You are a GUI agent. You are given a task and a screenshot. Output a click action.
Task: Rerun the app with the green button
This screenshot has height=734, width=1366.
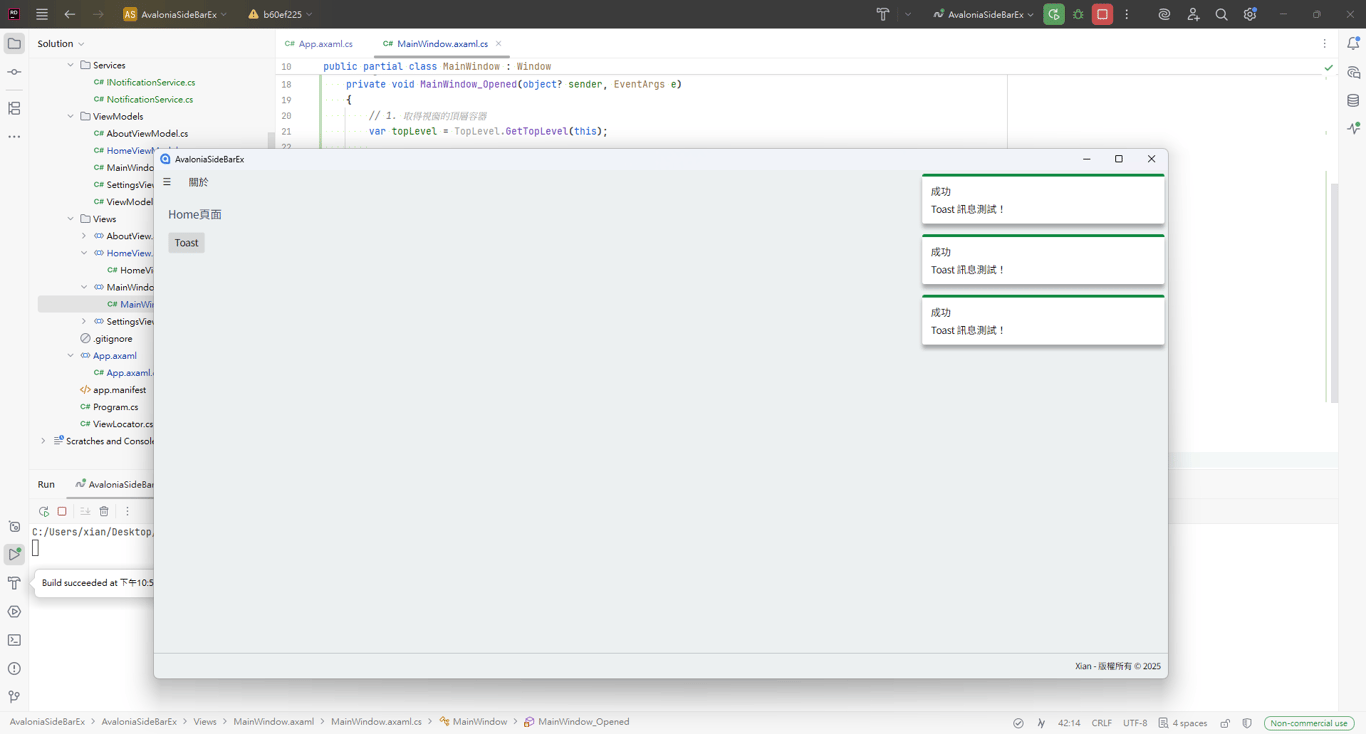(x=1054, y=14)
